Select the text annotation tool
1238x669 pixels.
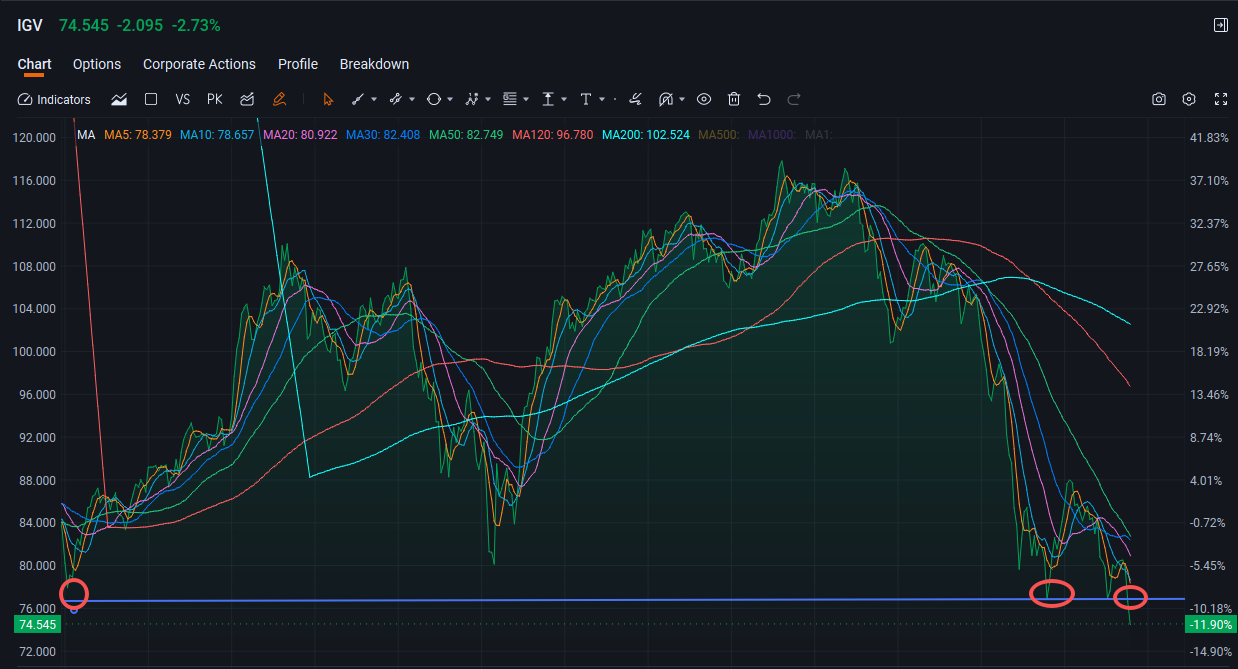click(586, 99)
